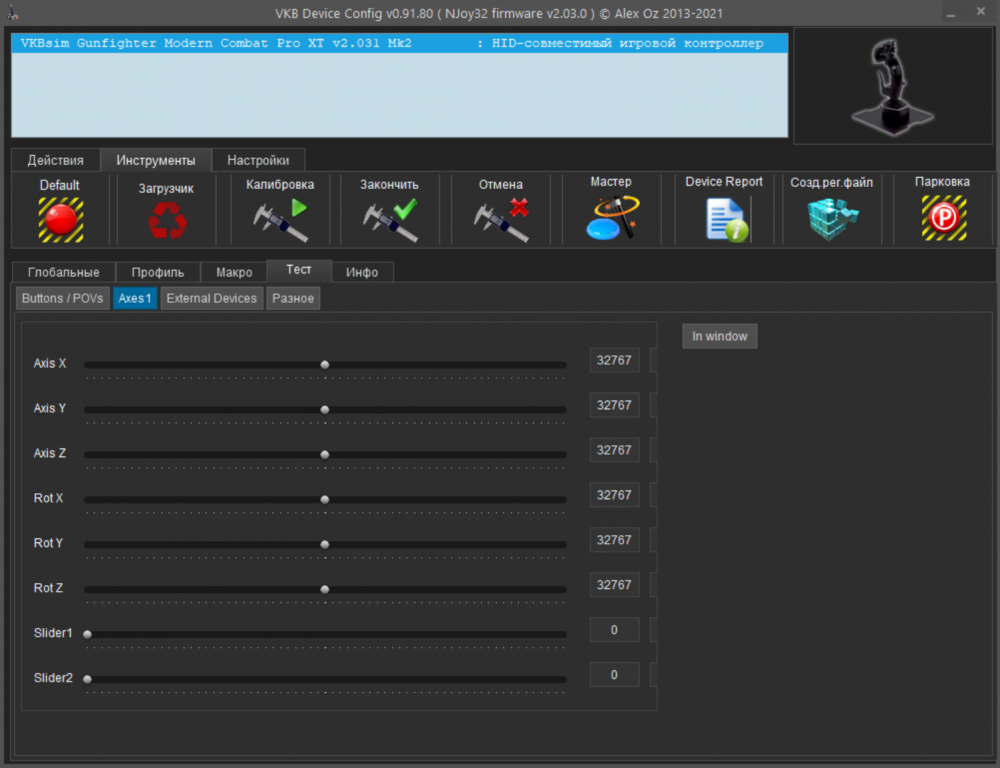This screenshot has width=1000, height=768.
Task: Select the Разное tab
Action: point(292,297)
